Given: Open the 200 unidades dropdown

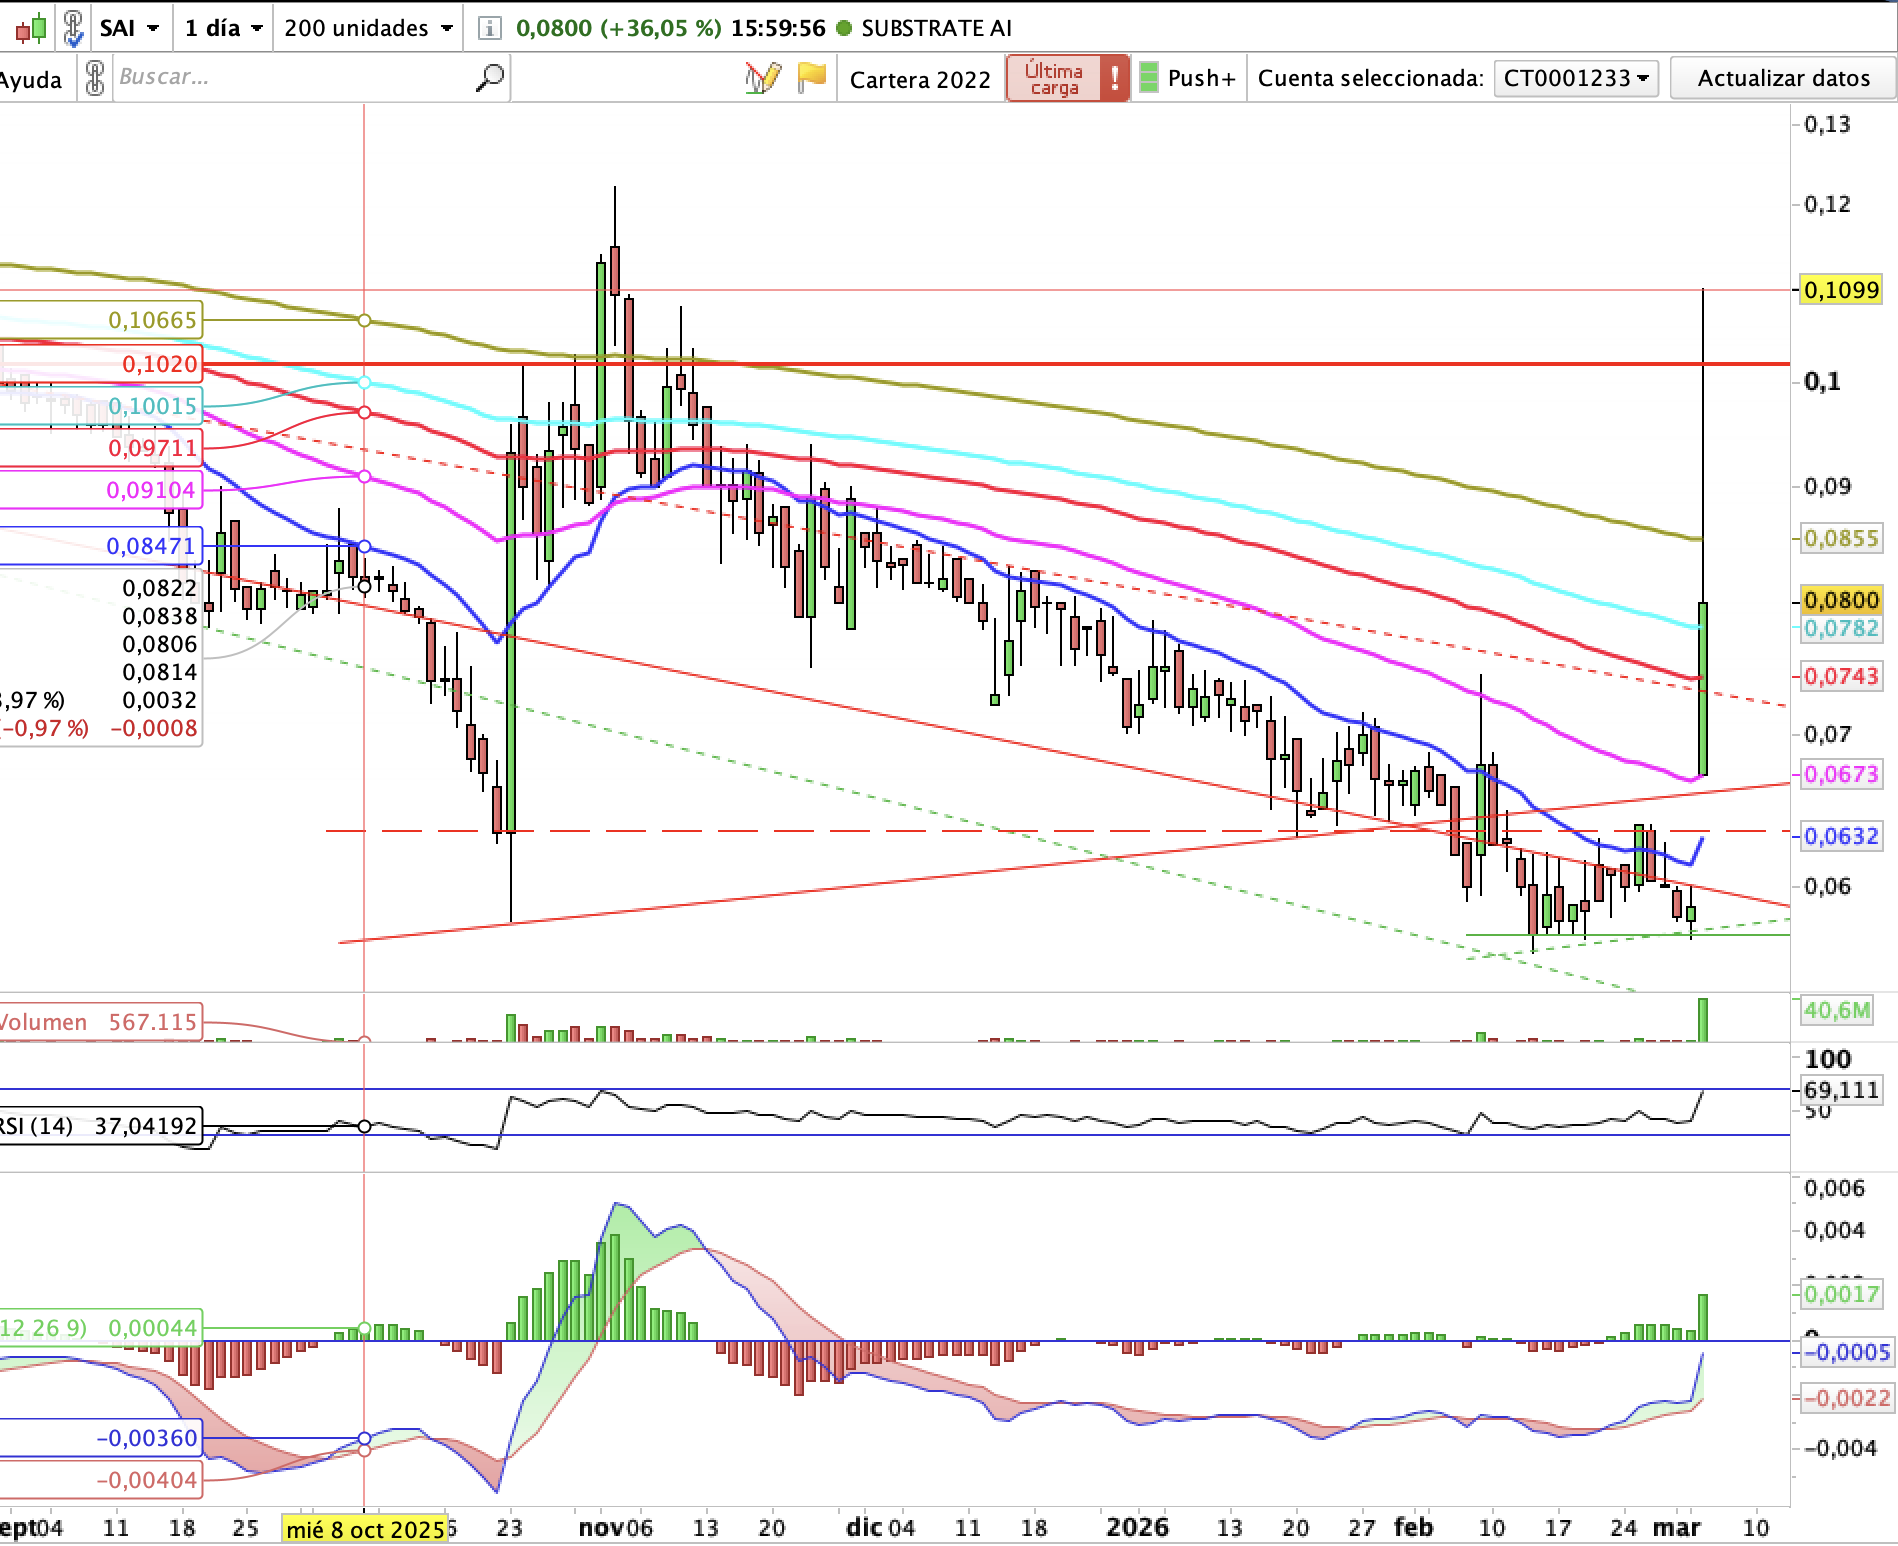Looking at the screenshot, I should tap(367, 28).
